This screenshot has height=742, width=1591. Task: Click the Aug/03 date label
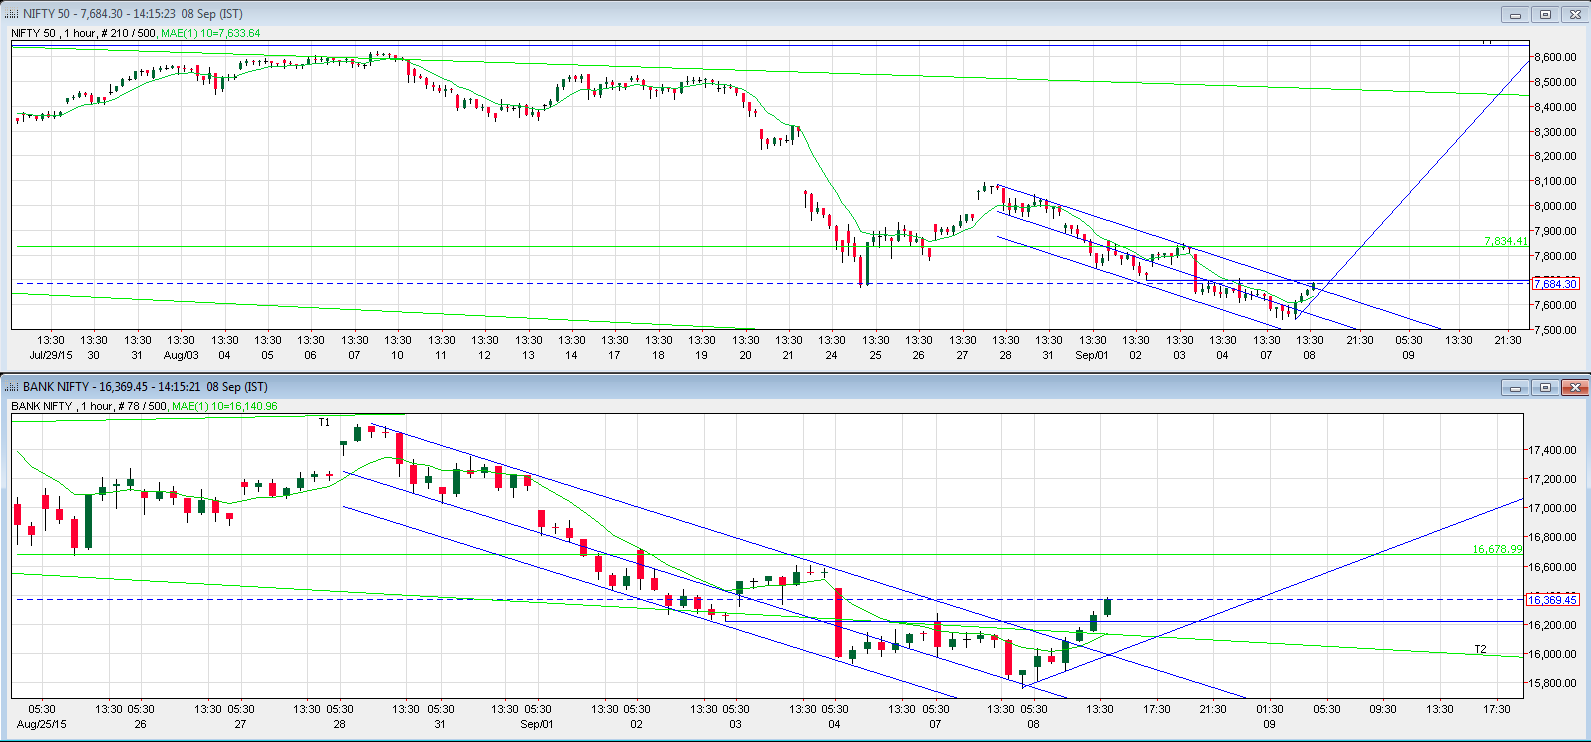(181, 355)
